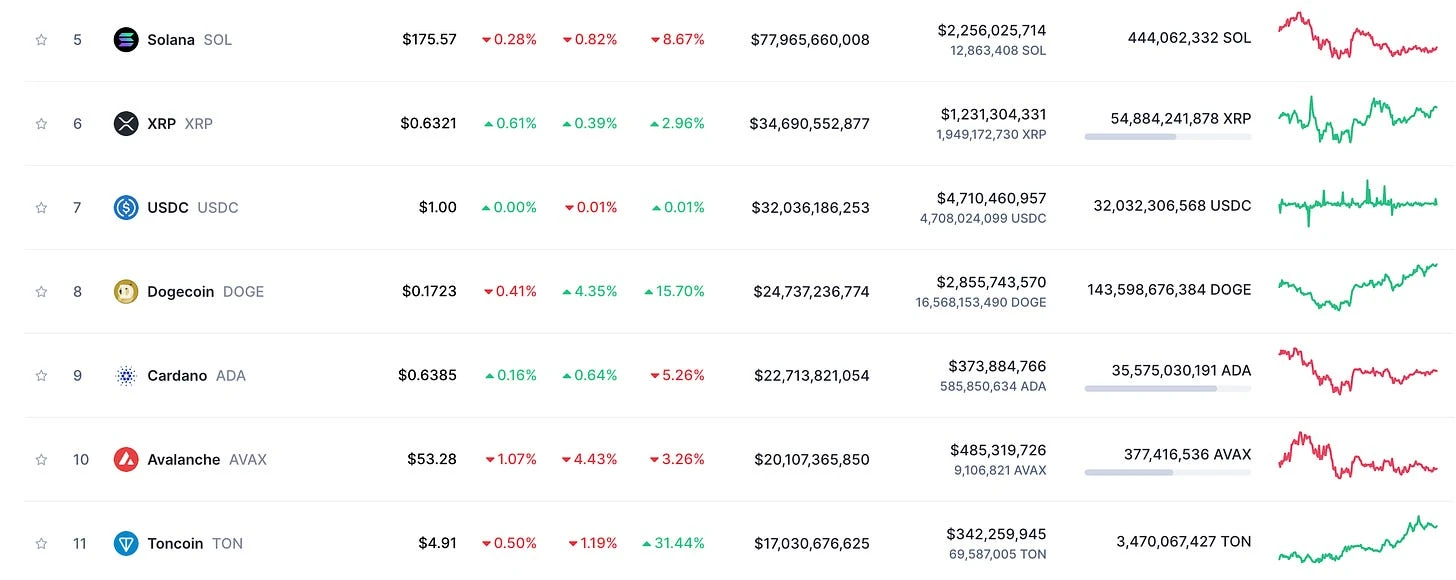Click the Toncoin logo icon
1456x580 pixels.
click(x=126, y=544)
